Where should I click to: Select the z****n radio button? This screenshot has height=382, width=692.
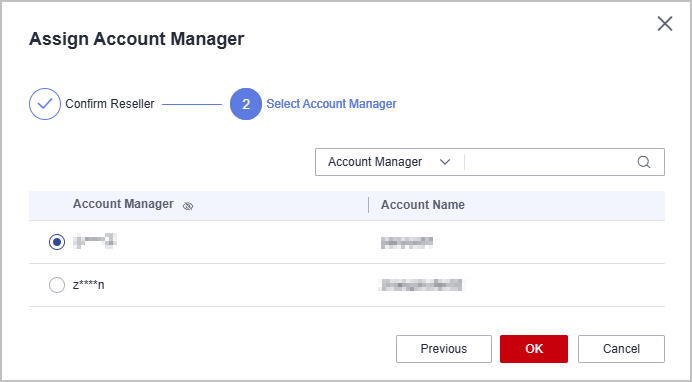tap(57, 285)
